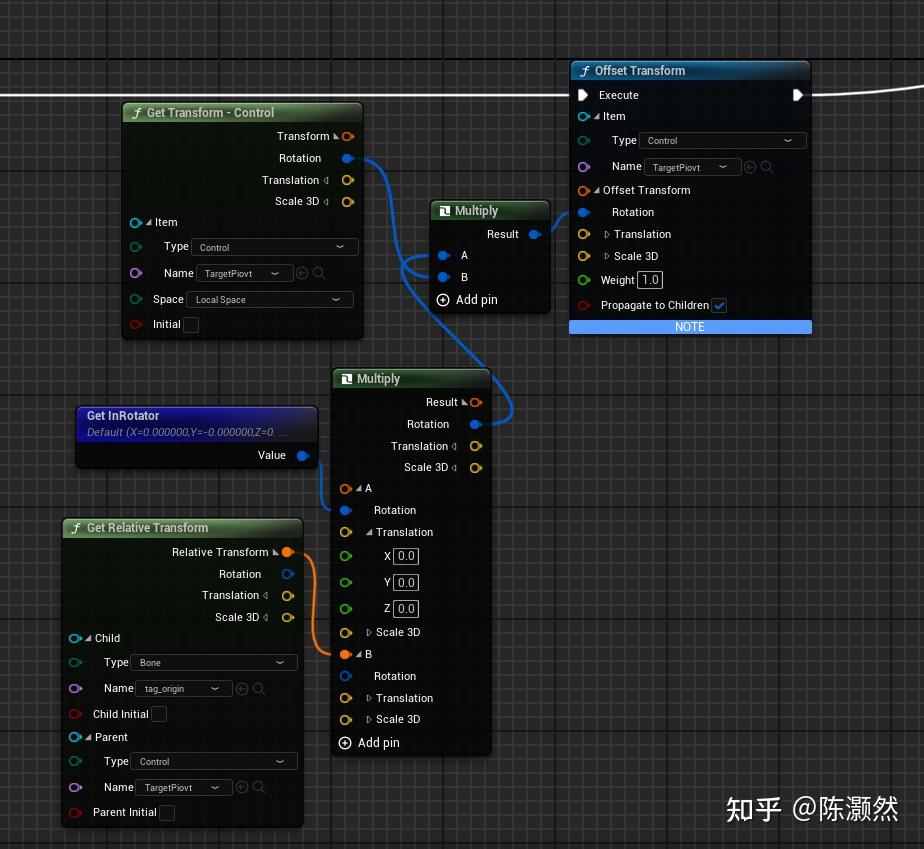924x849 pixels.
Task: Check Child Initial on Get Relative Transform
Action: click(x=158, y=714)
